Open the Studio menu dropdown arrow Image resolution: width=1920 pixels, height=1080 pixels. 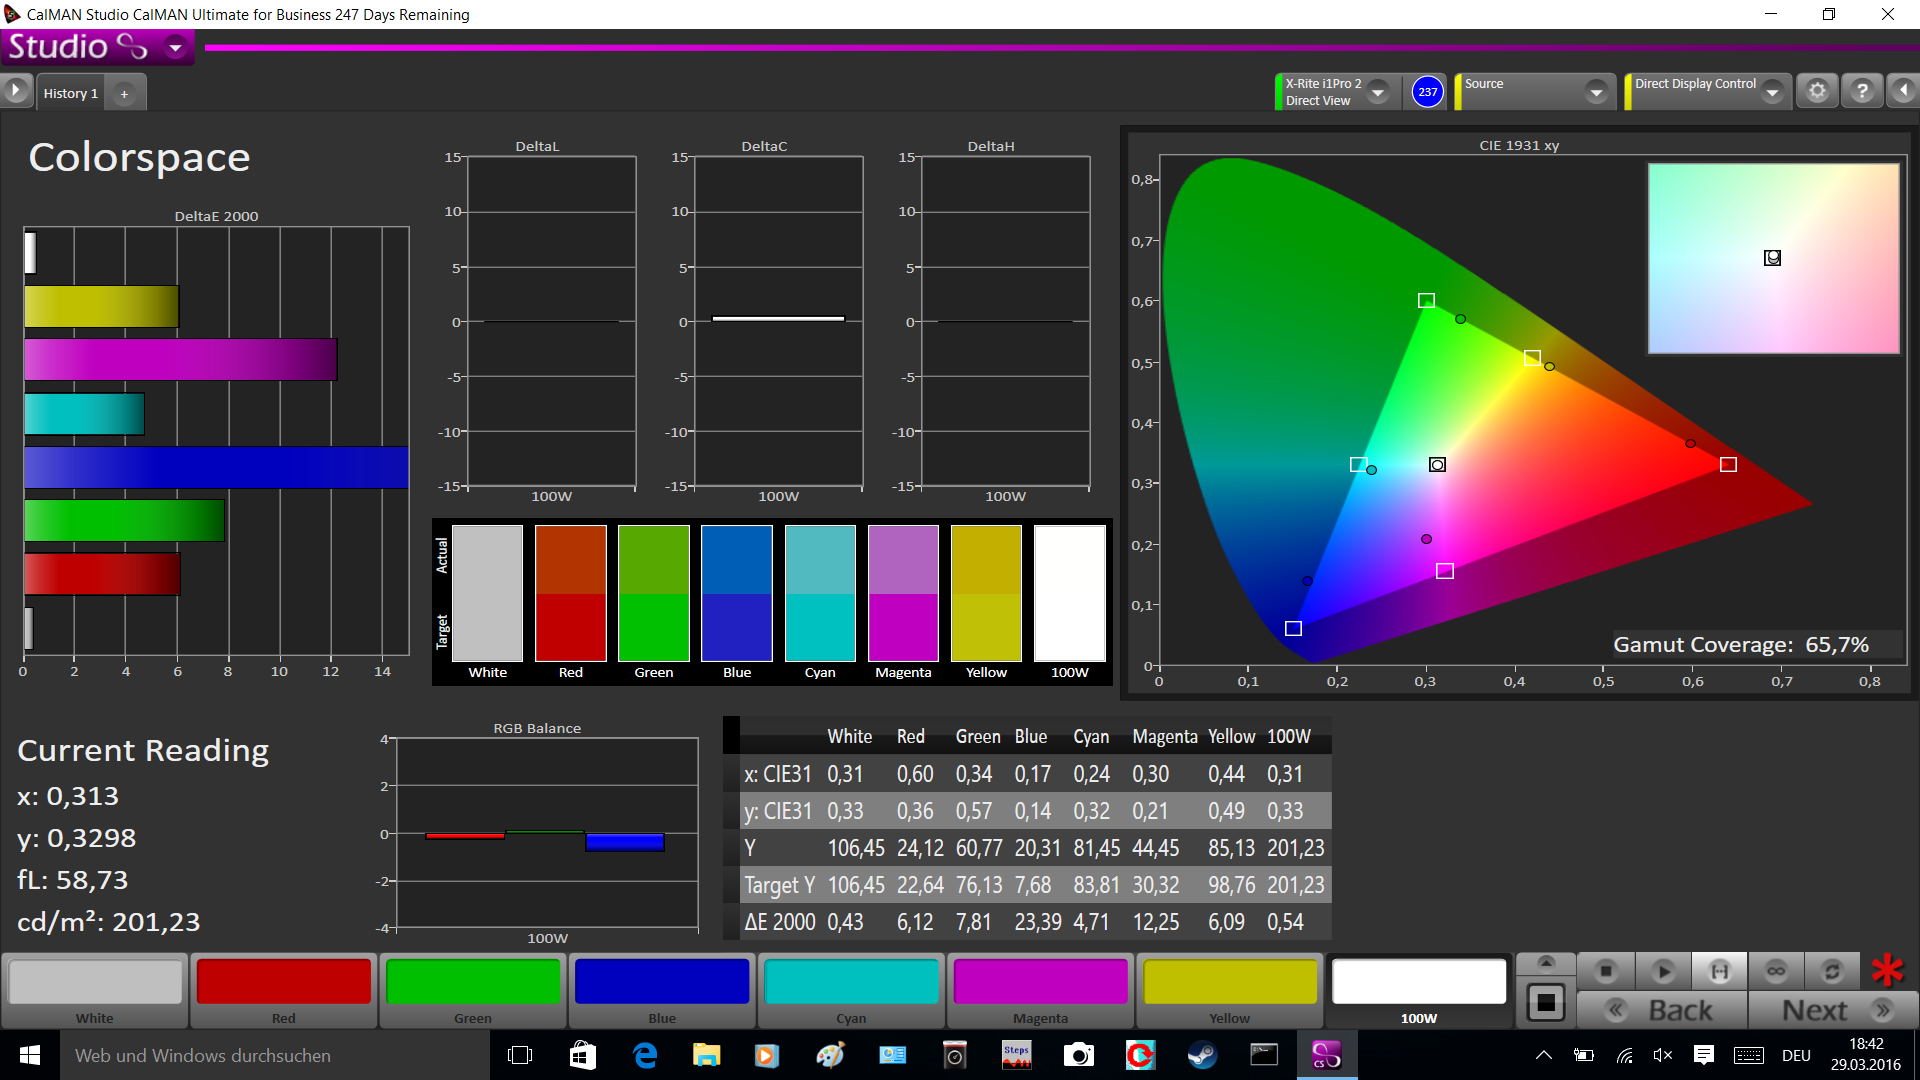(x=176, y=47)
